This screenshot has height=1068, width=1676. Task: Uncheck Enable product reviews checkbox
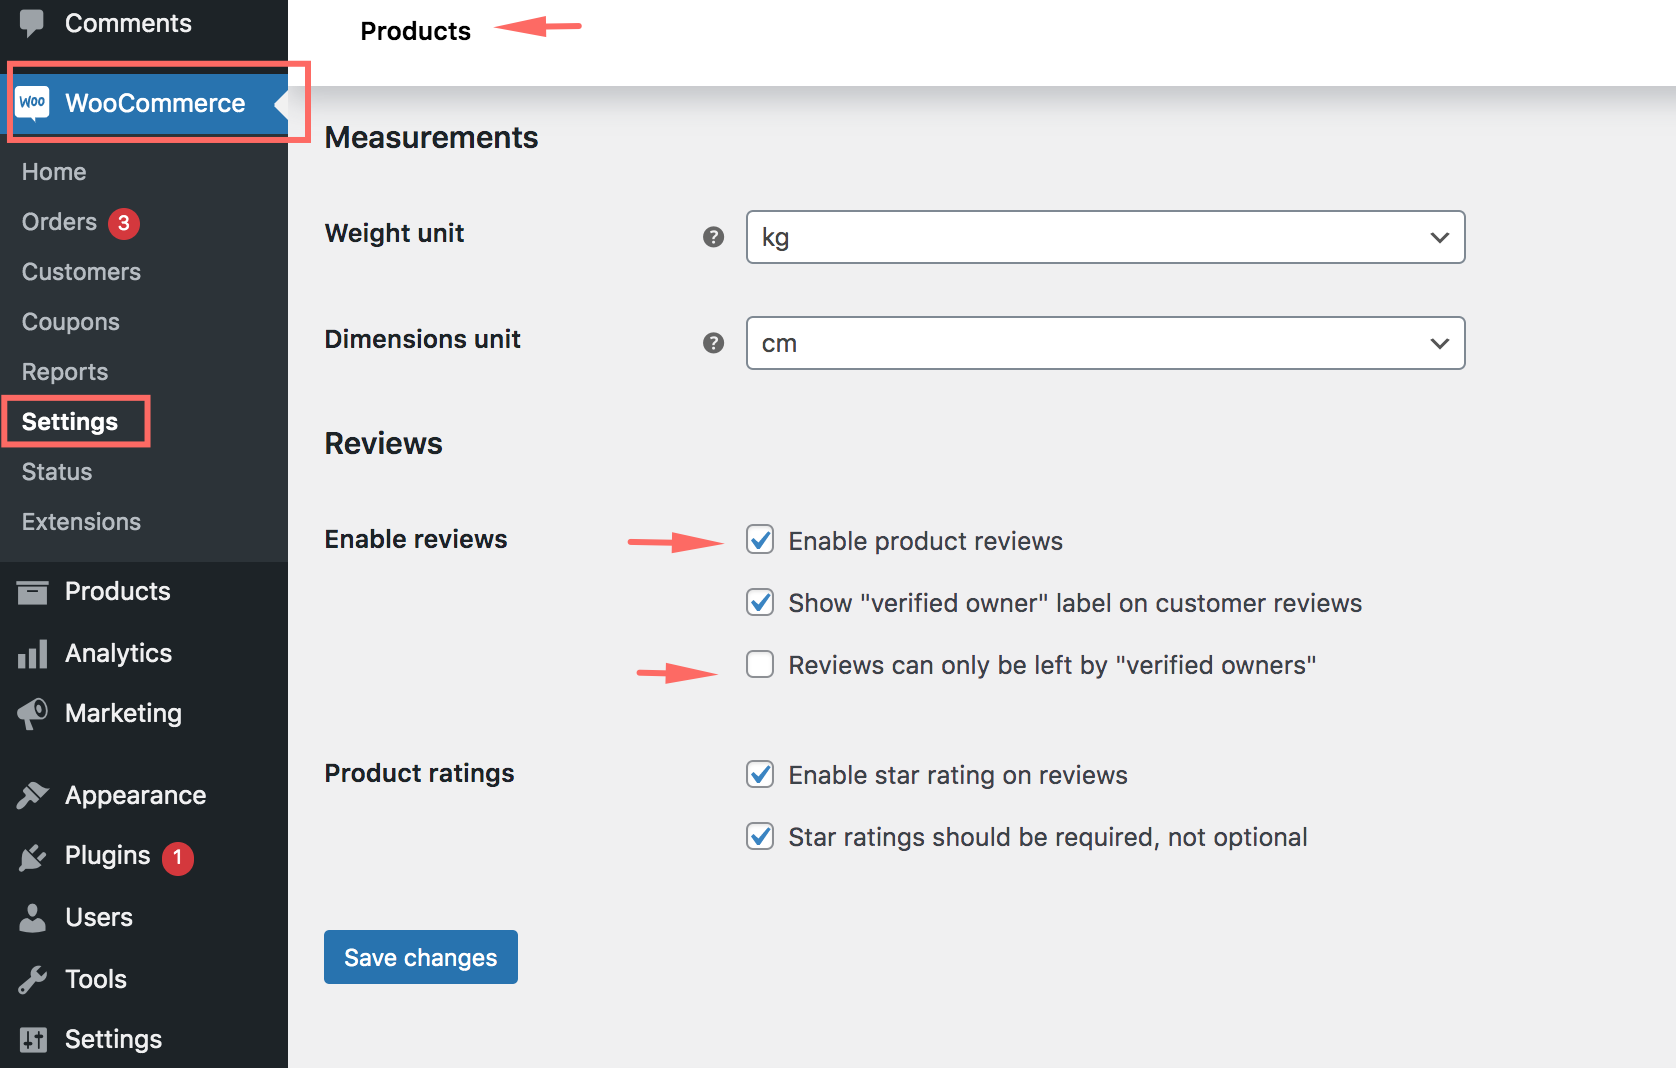pos(760,540)
